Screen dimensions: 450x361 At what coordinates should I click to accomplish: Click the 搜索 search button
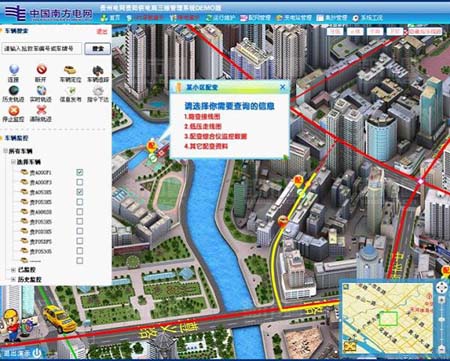click(97, 49)
